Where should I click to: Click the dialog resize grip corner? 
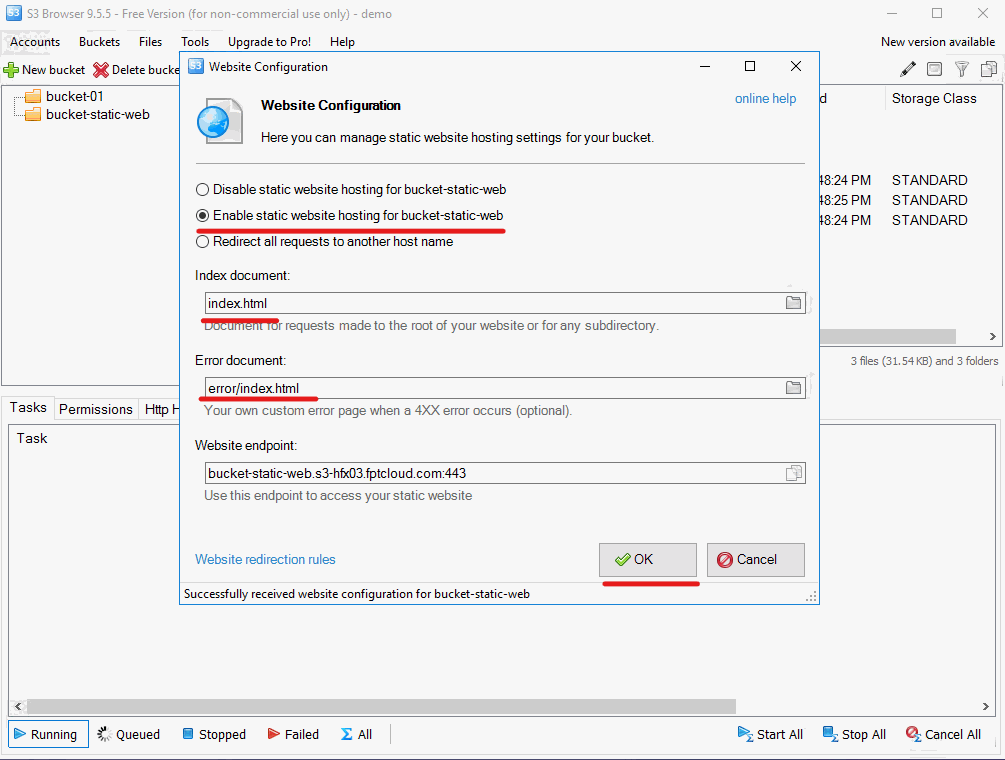click(811, 597)
